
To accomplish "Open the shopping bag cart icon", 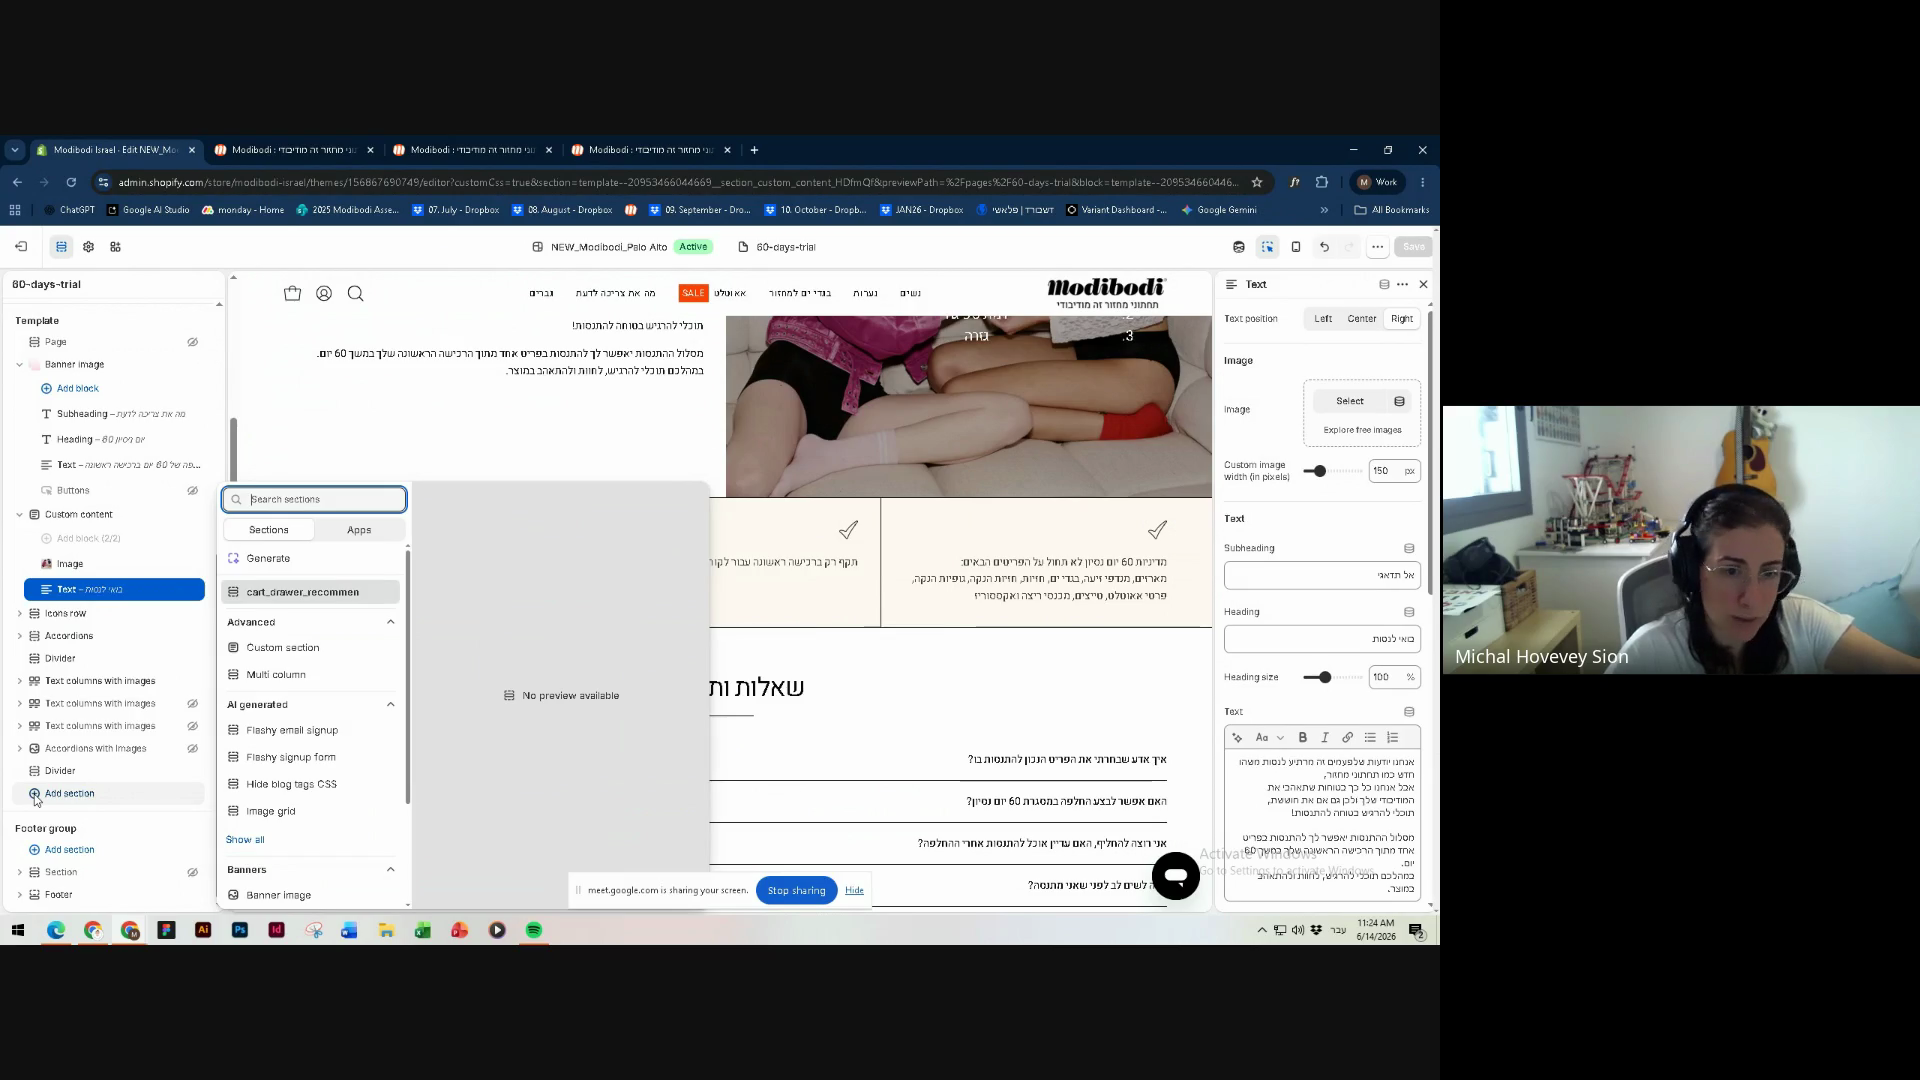I will (x=292, y=294).
